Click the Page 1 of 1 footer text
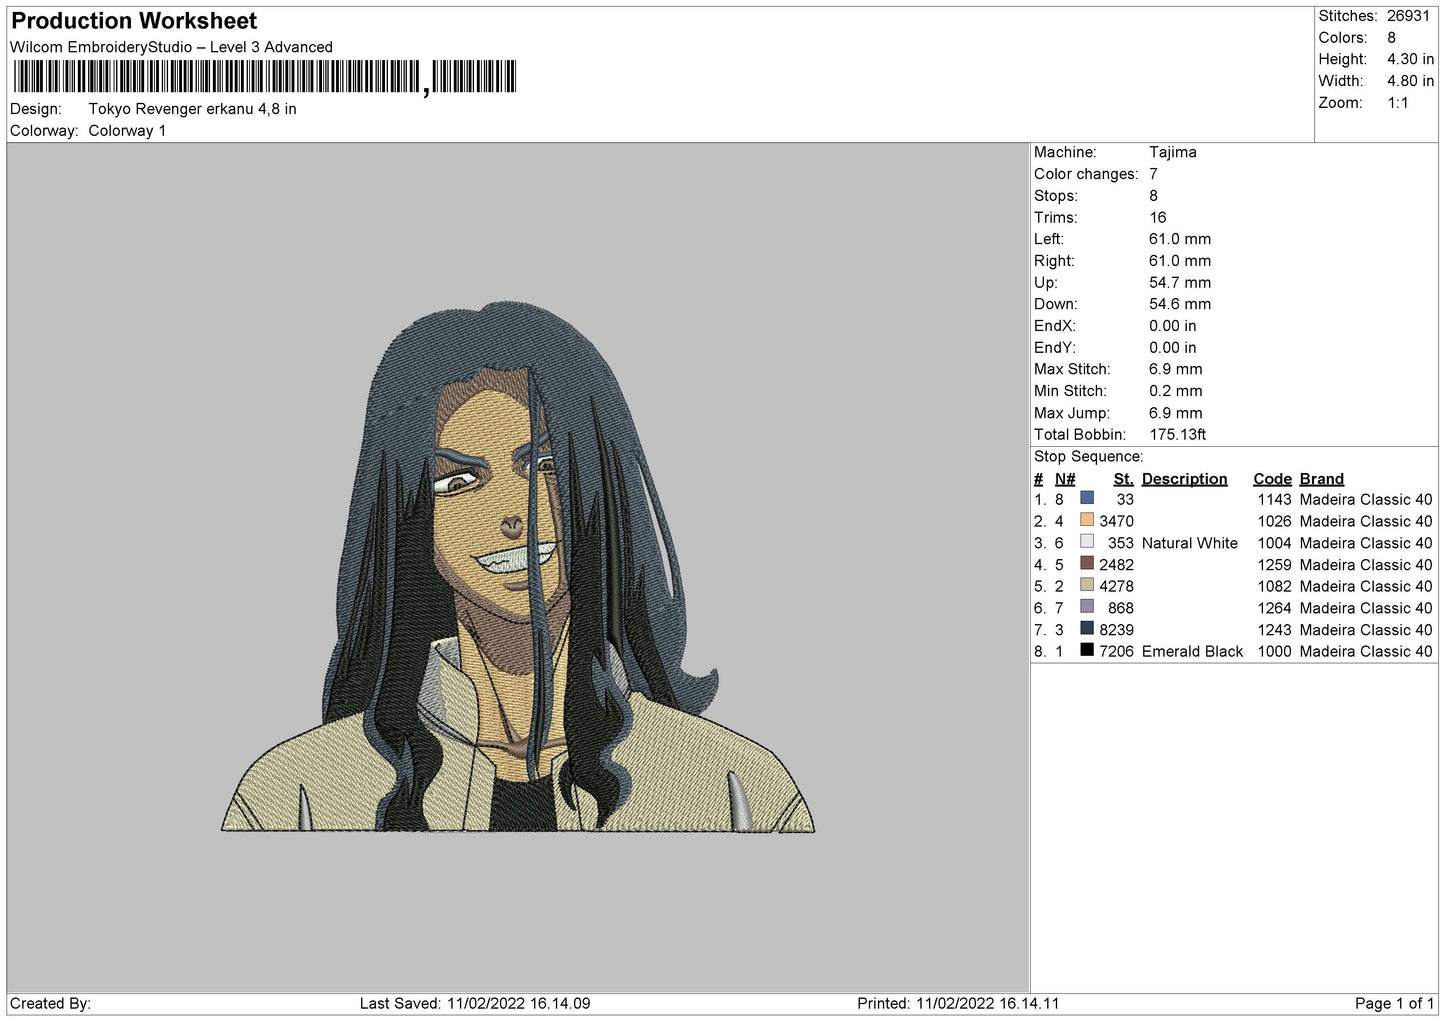This screenshot has height=1021, width=1445. click(1394, 1003)
